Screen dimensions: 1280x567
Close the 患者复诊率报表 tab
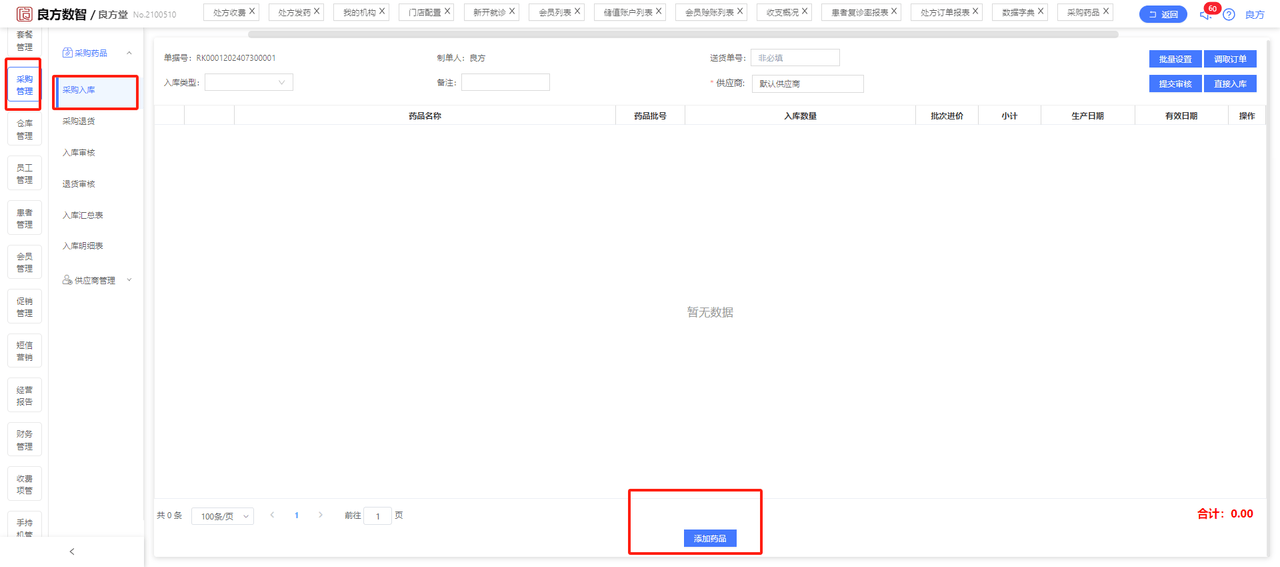tap(894, 12)
